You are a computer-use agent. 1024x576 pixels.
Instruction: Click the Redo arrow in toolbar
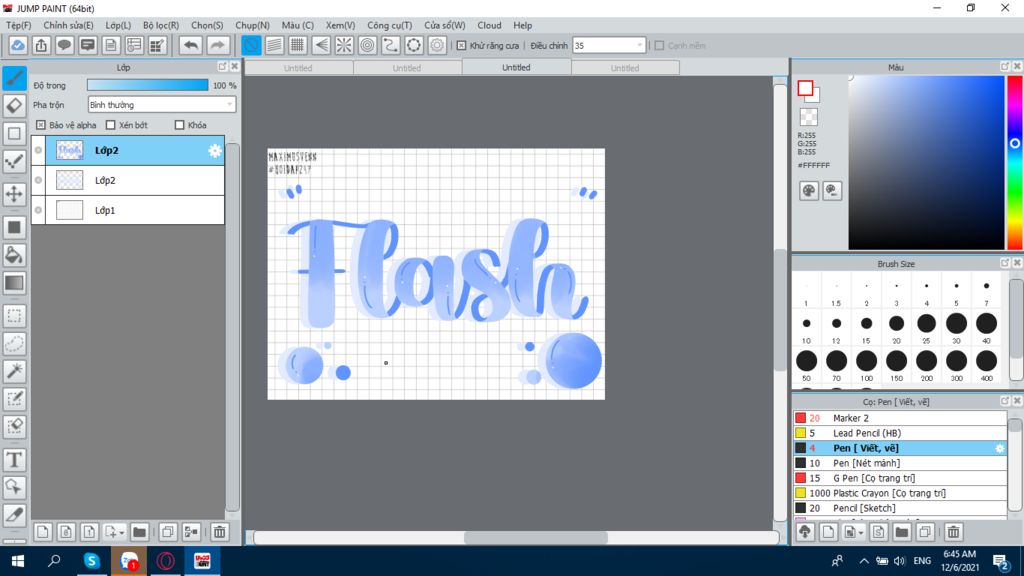[x=217, y=46]
